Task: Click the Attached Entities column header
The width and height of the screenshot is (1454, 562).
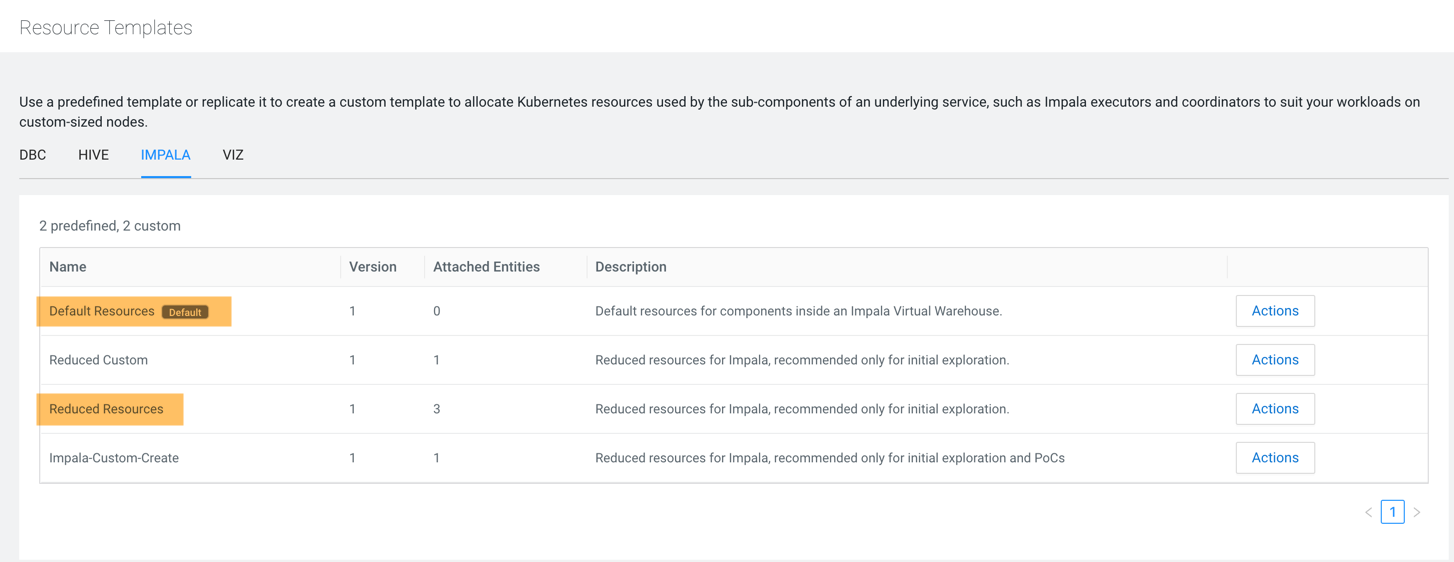Action: click(486, 267)
